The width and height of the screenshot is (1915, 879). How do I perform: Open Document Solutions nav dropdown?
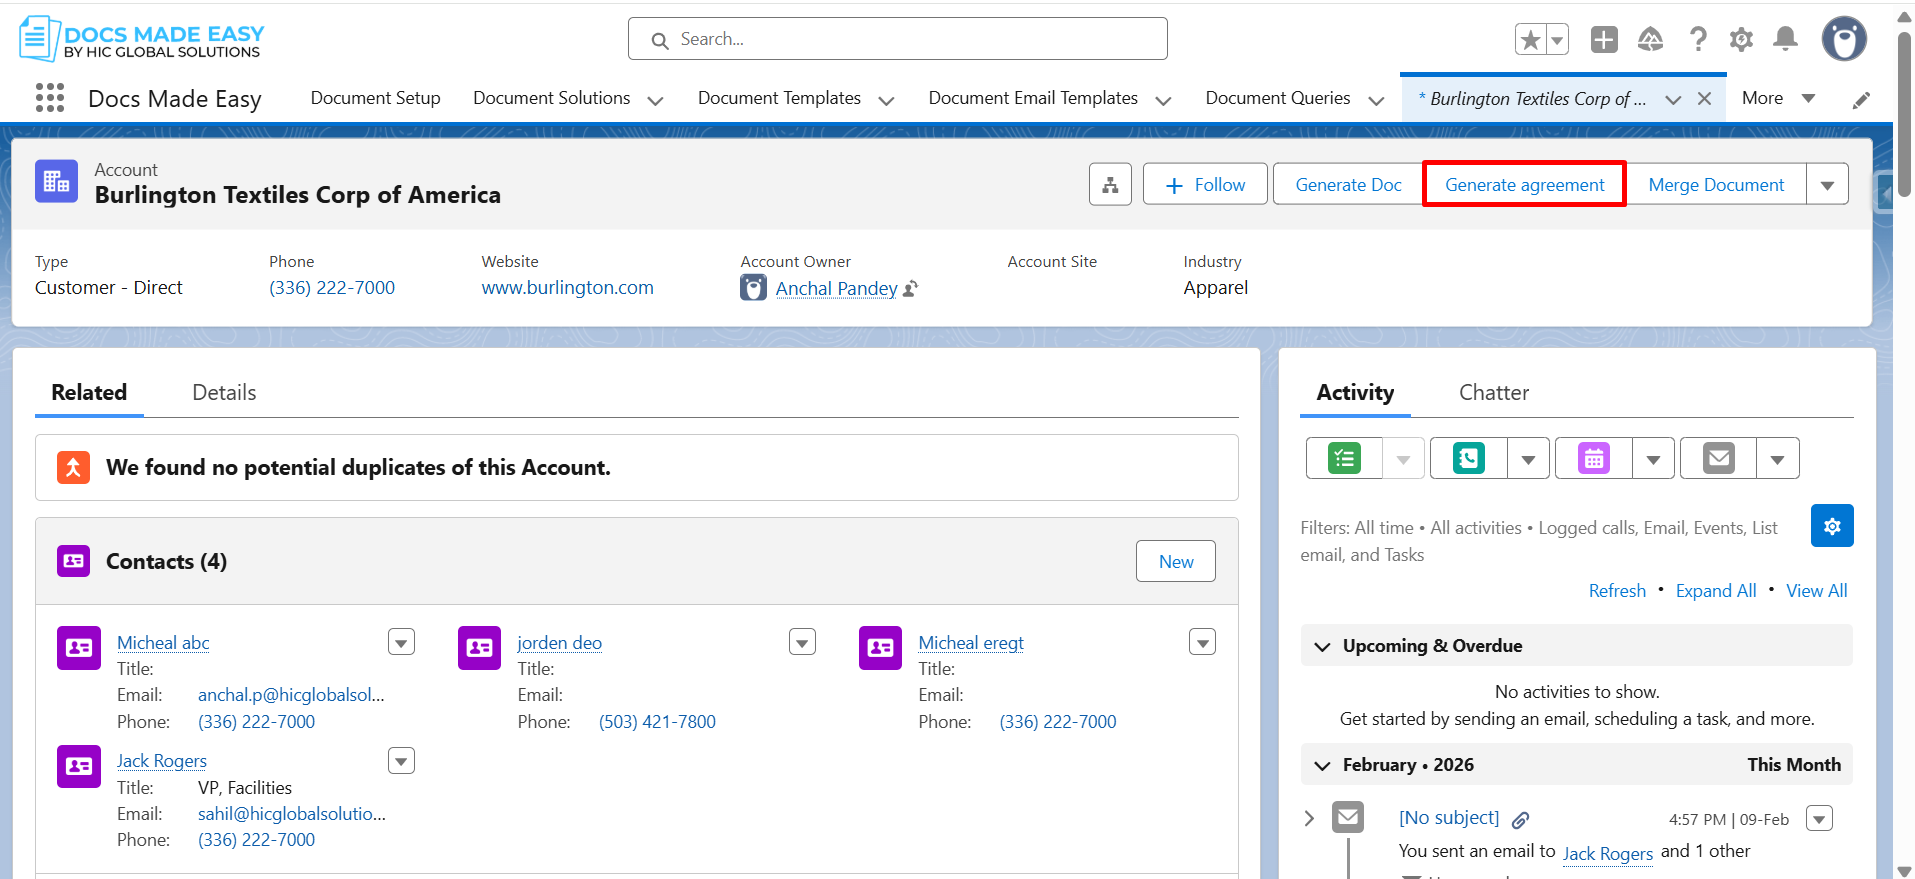[655, 100]
